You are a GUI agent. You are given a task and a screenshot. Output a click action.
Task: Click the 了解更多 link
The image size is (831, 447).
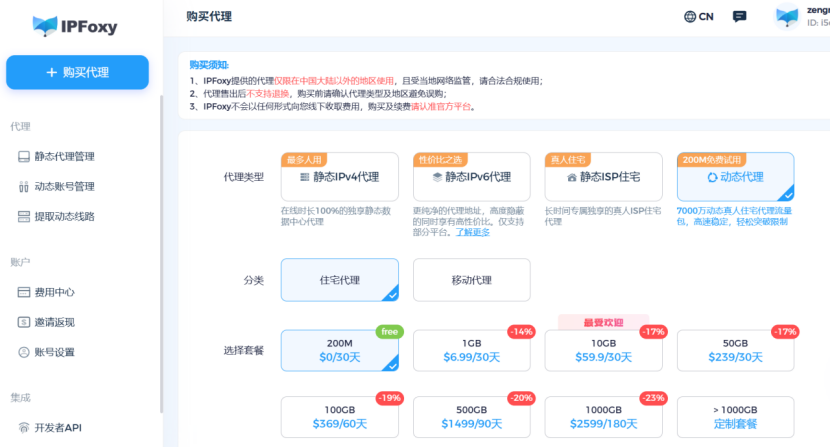point(474,232)
